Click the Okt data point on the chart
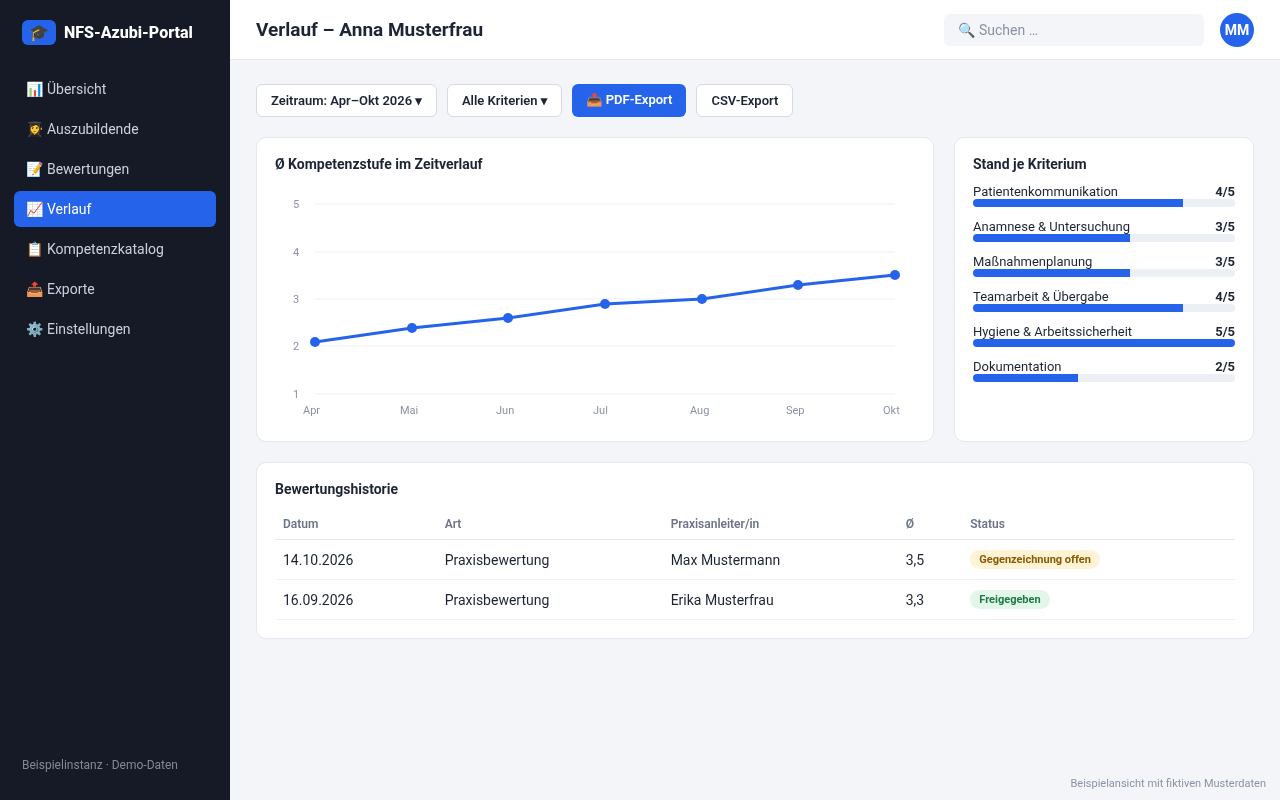Image resolution: width=1280 pixels, height=800 pixels. [x=895, y=275]
